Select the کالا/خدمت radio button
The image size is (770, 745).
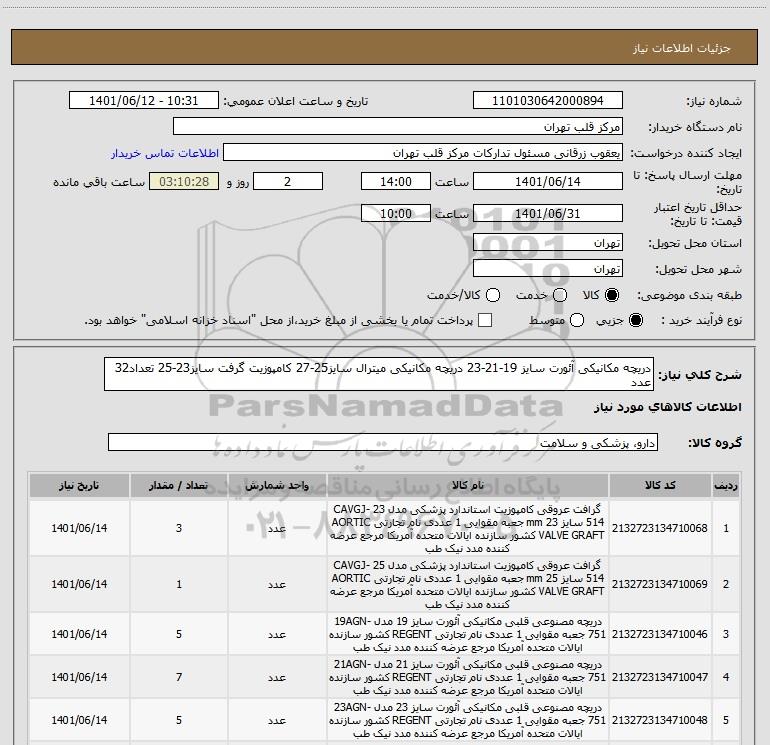493,295
